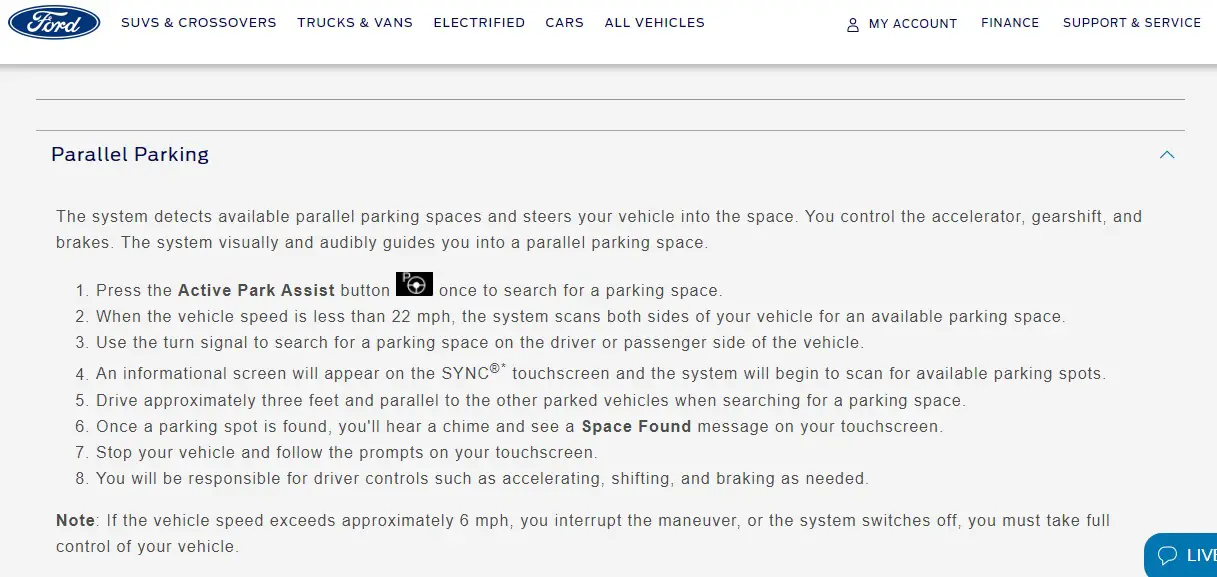The height and width of the screenshot is (577, 1217).
Task: Open the SUVs & Crossovers menu
Action: (x=199, y=22)
